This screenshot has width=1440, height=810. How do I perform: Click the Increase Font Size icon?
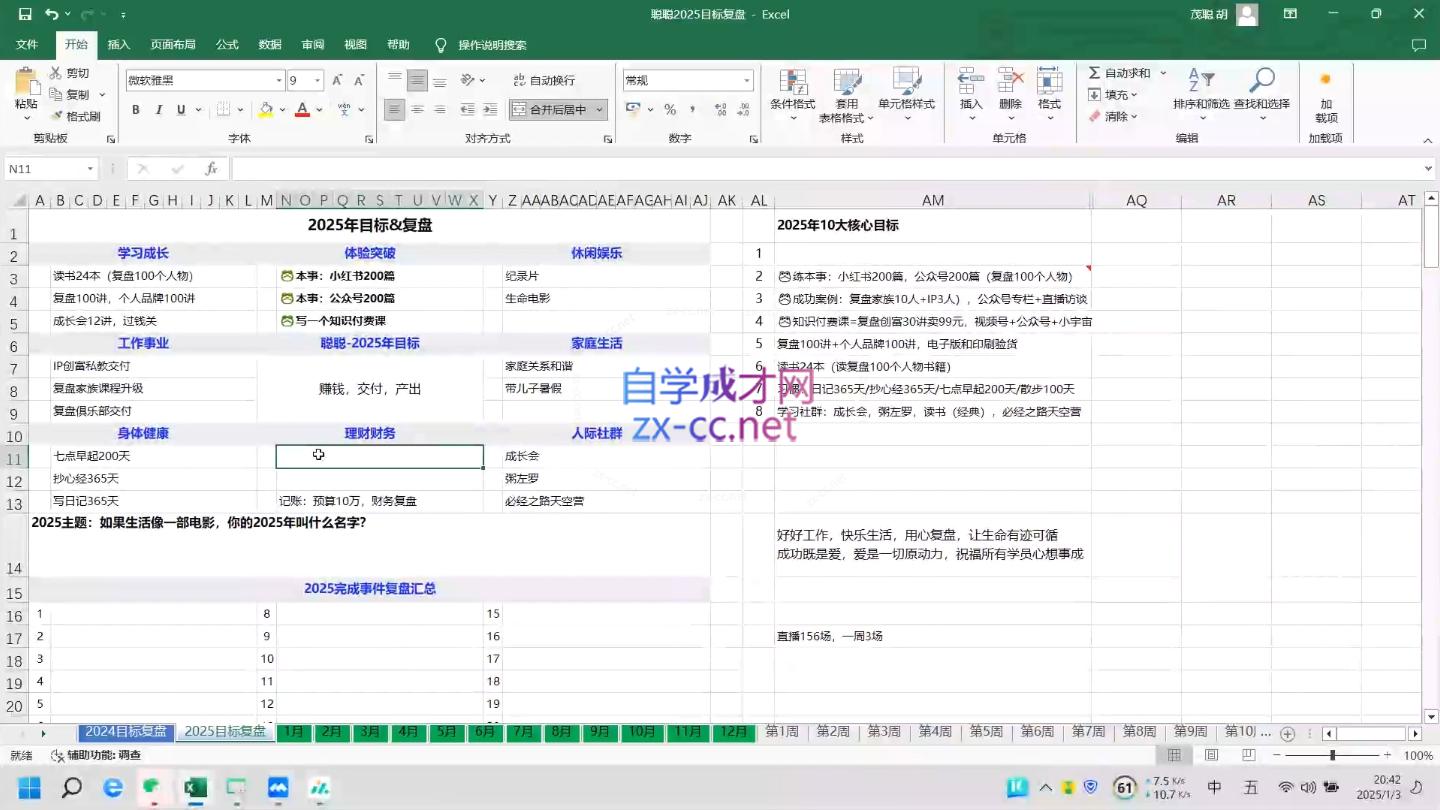[337, 80]
